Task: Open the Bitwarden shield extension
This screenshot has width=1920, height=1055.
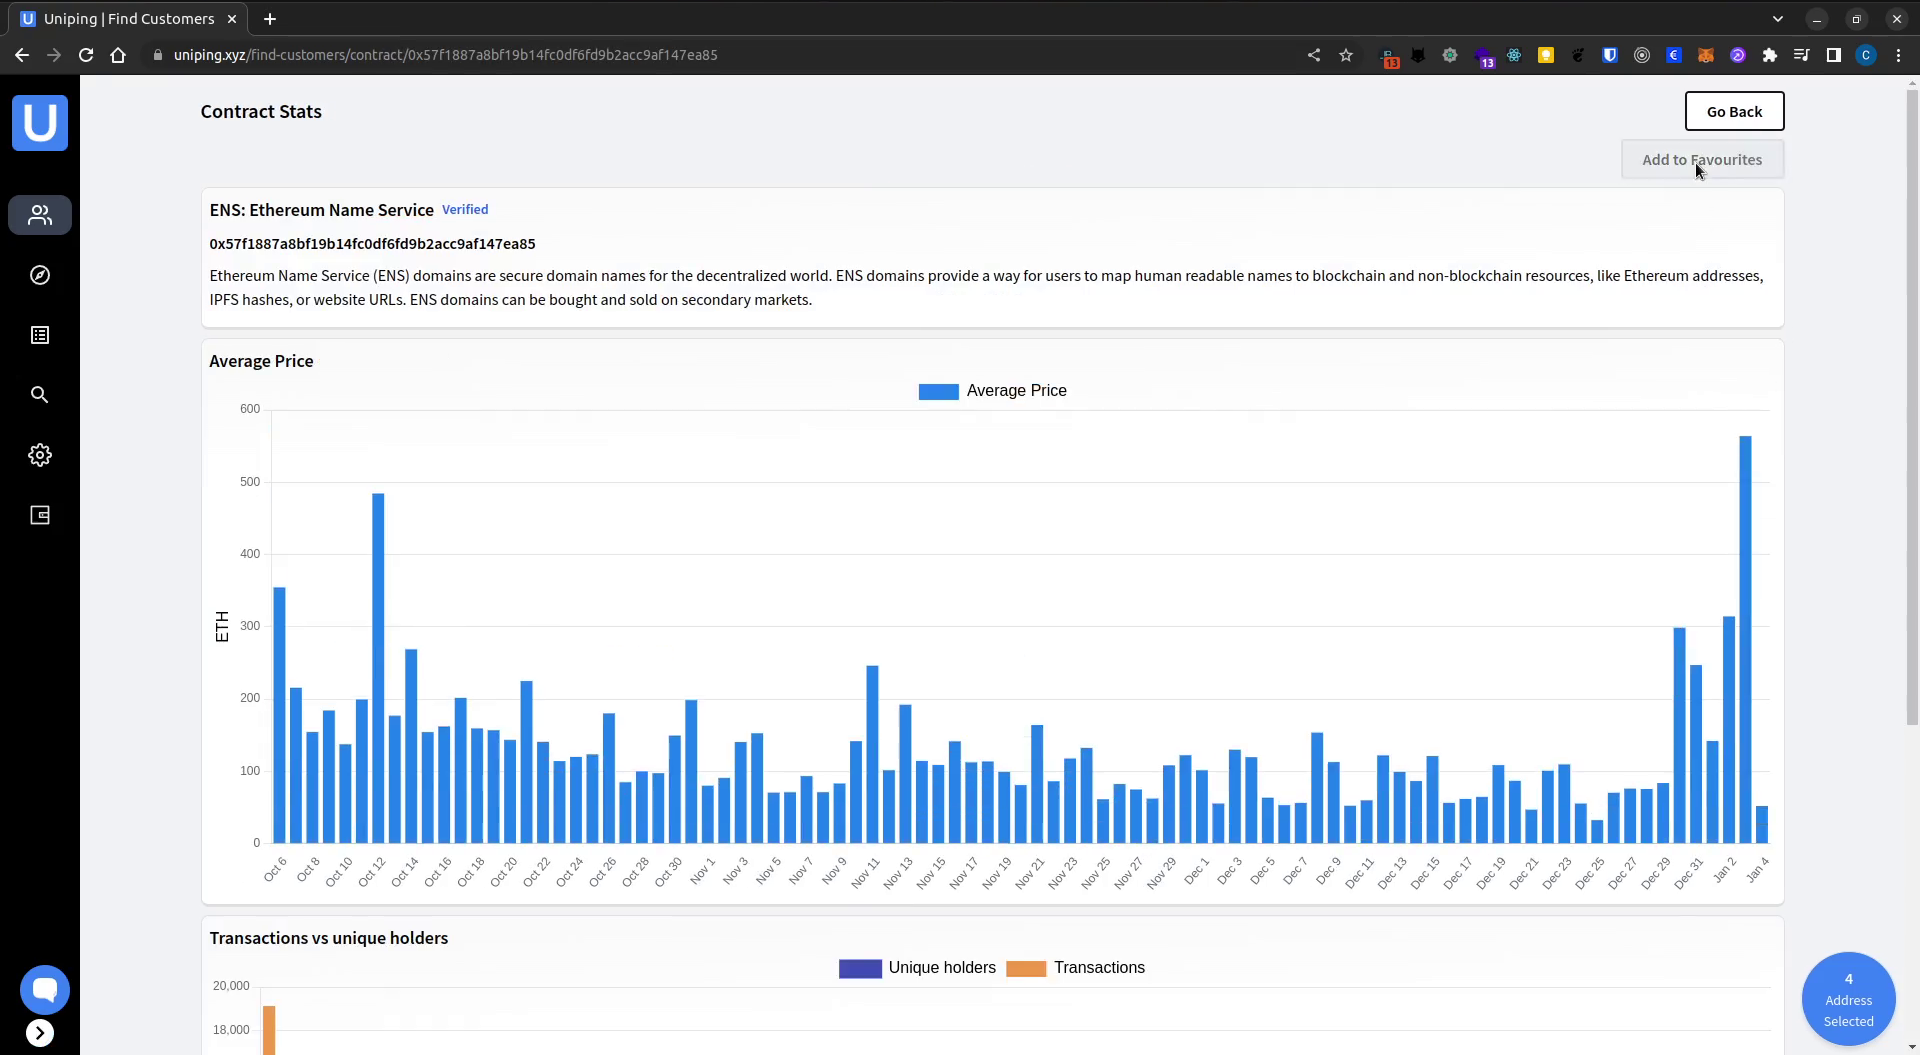Action: (1610, 55)
